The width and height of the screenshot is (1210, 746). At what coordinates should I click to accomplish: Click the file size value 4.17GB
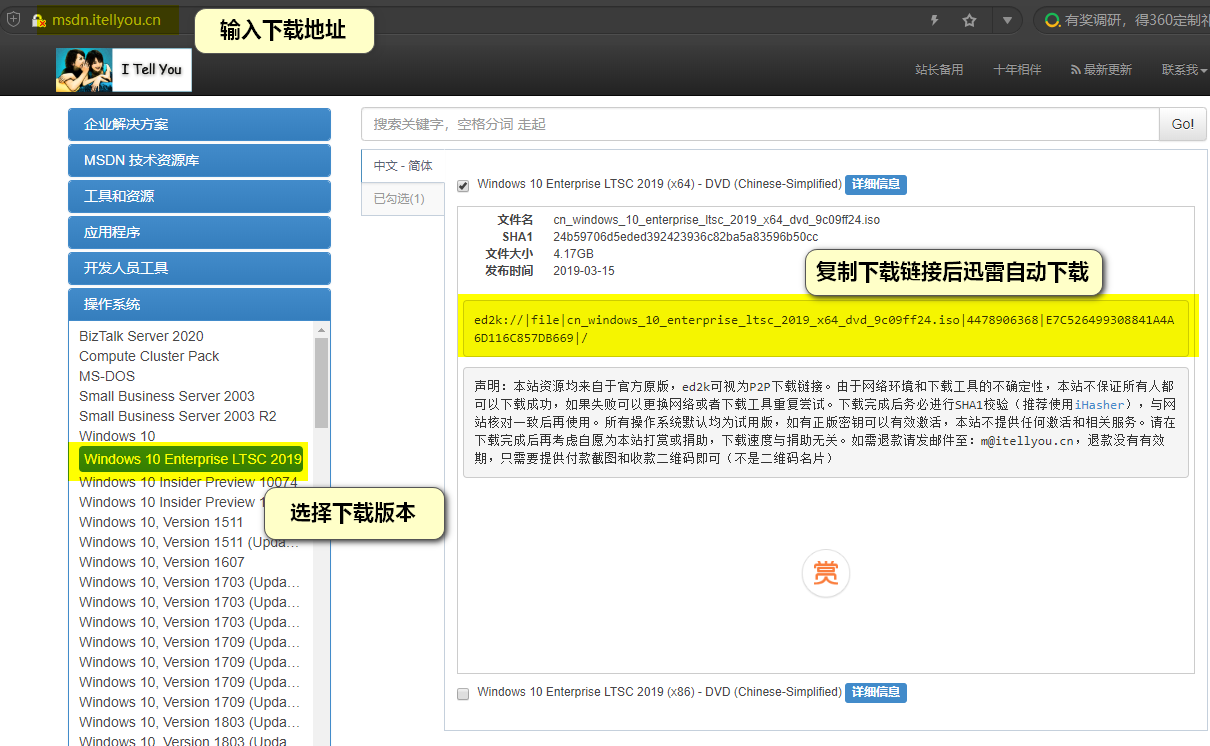(574, 254)
